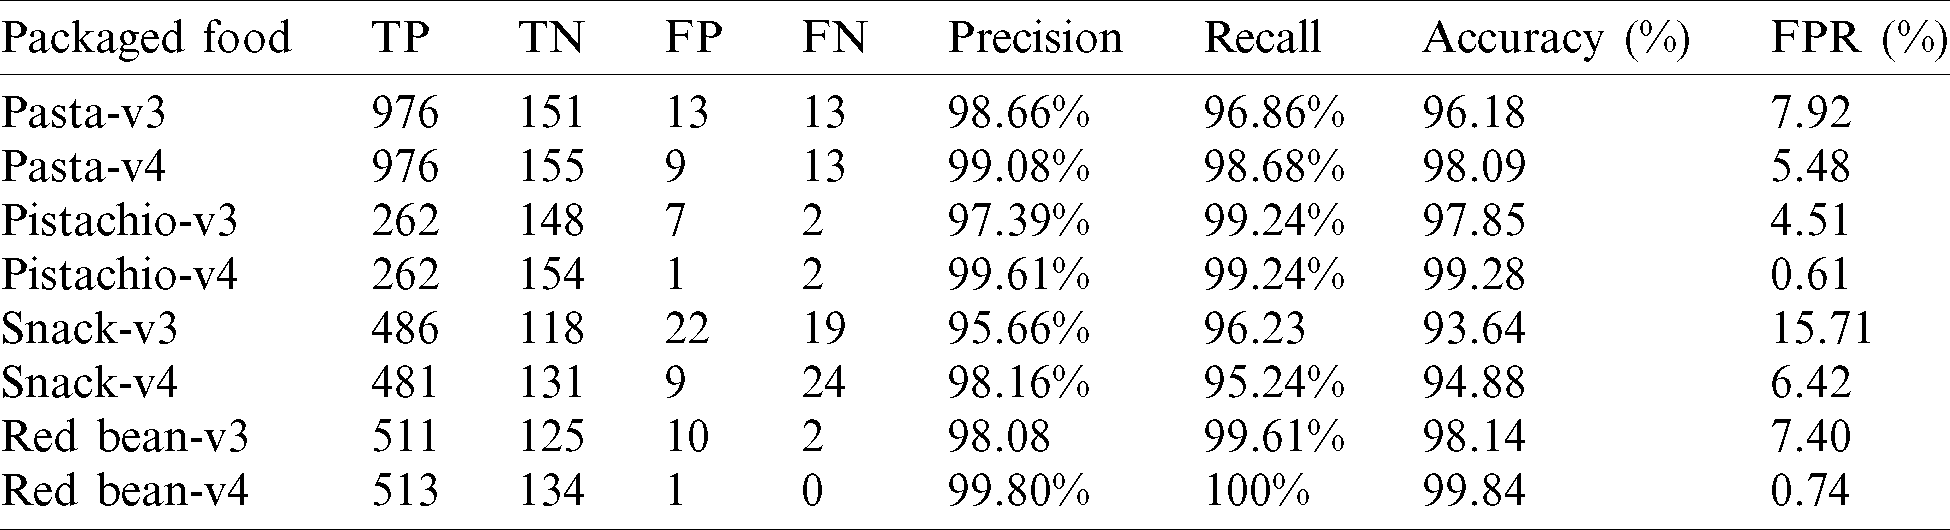Select the Pistachio-v3 row label
The height and width of the screenshot is (530, 1950).
tap(119, 220)
